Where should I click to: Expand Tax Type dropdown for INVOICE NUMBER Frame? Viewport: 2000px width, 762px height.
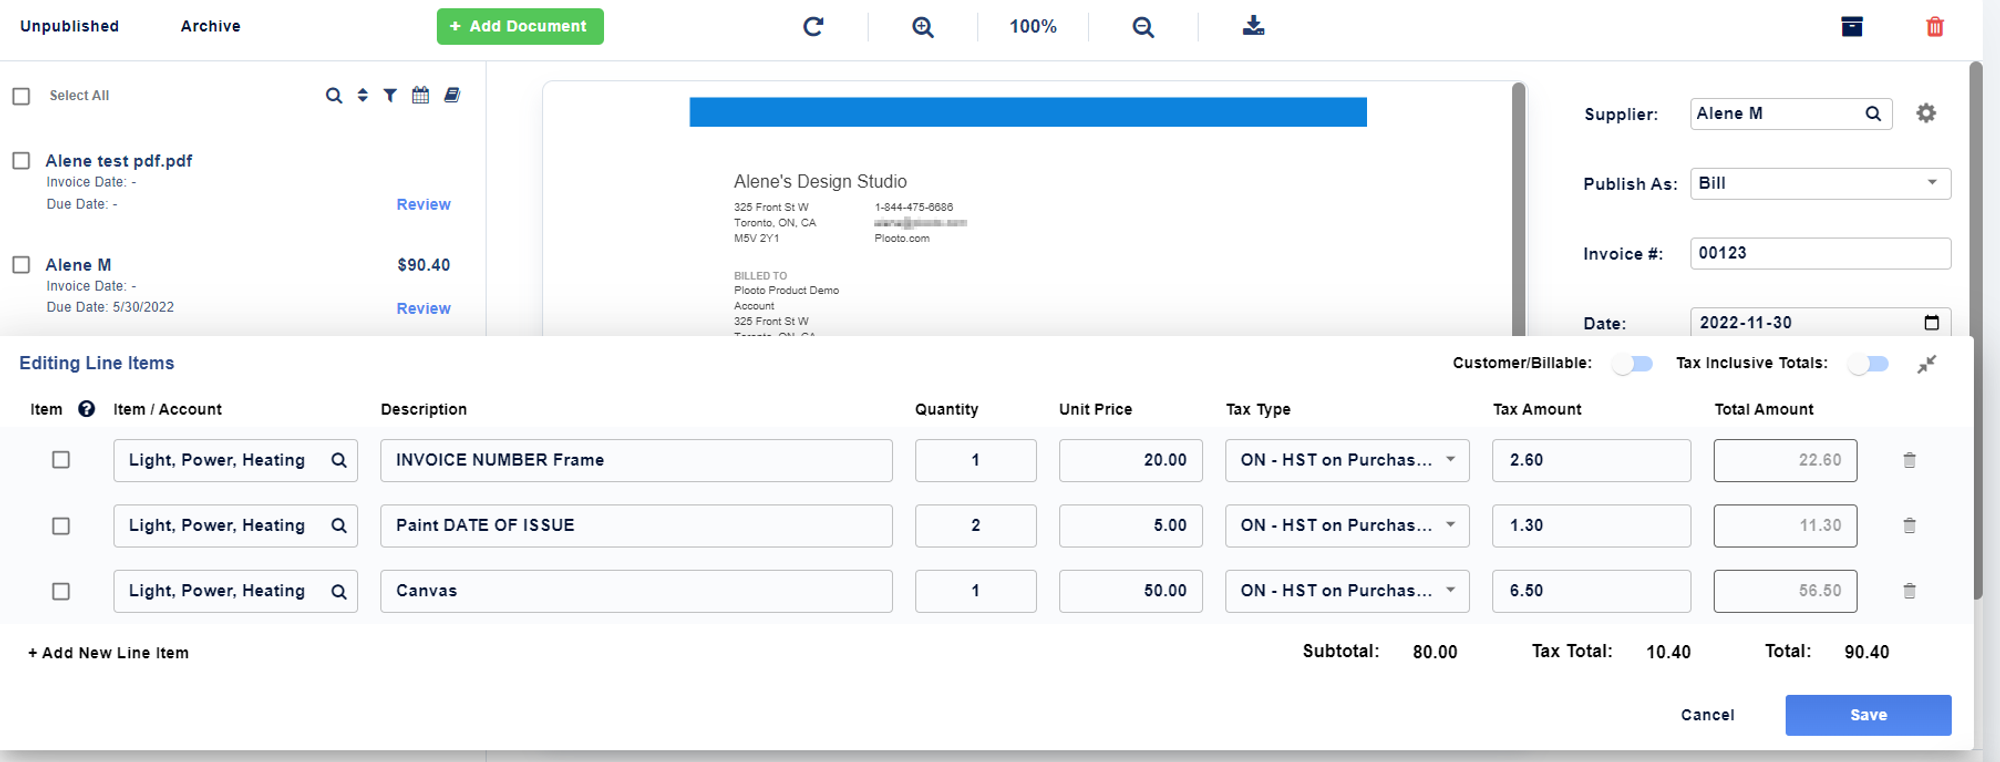coord(1346,460)
